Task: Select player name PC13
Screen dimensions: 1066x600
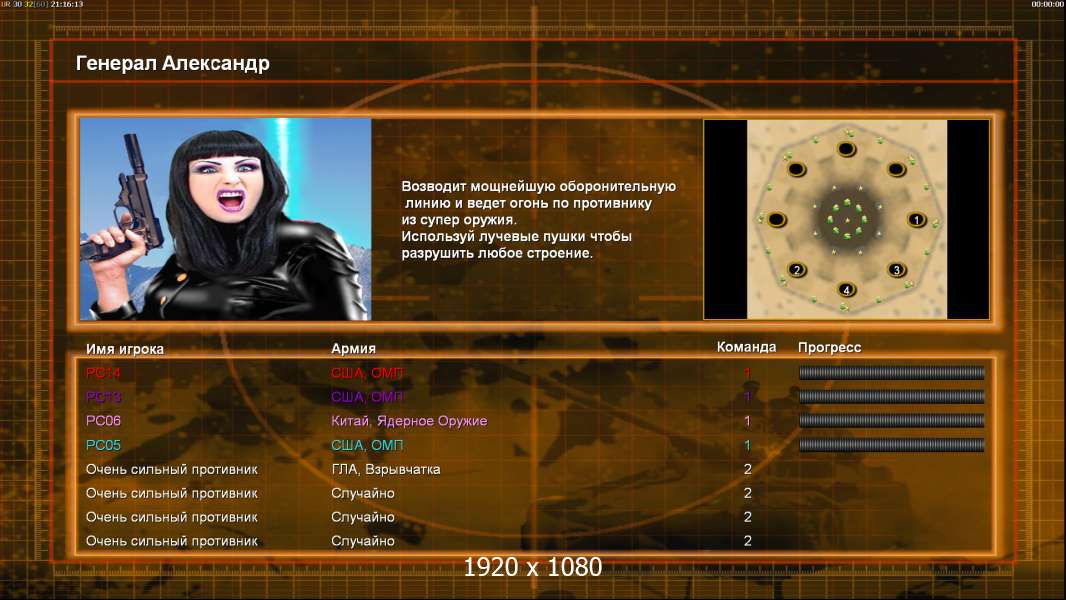Action: pos(103,397)
